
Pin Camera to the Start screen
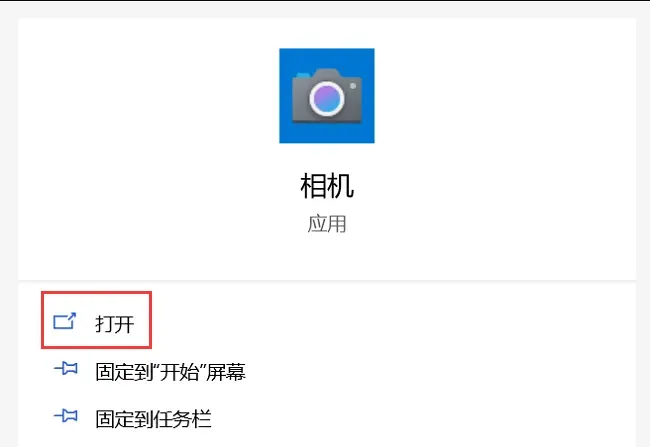point(150,372)
